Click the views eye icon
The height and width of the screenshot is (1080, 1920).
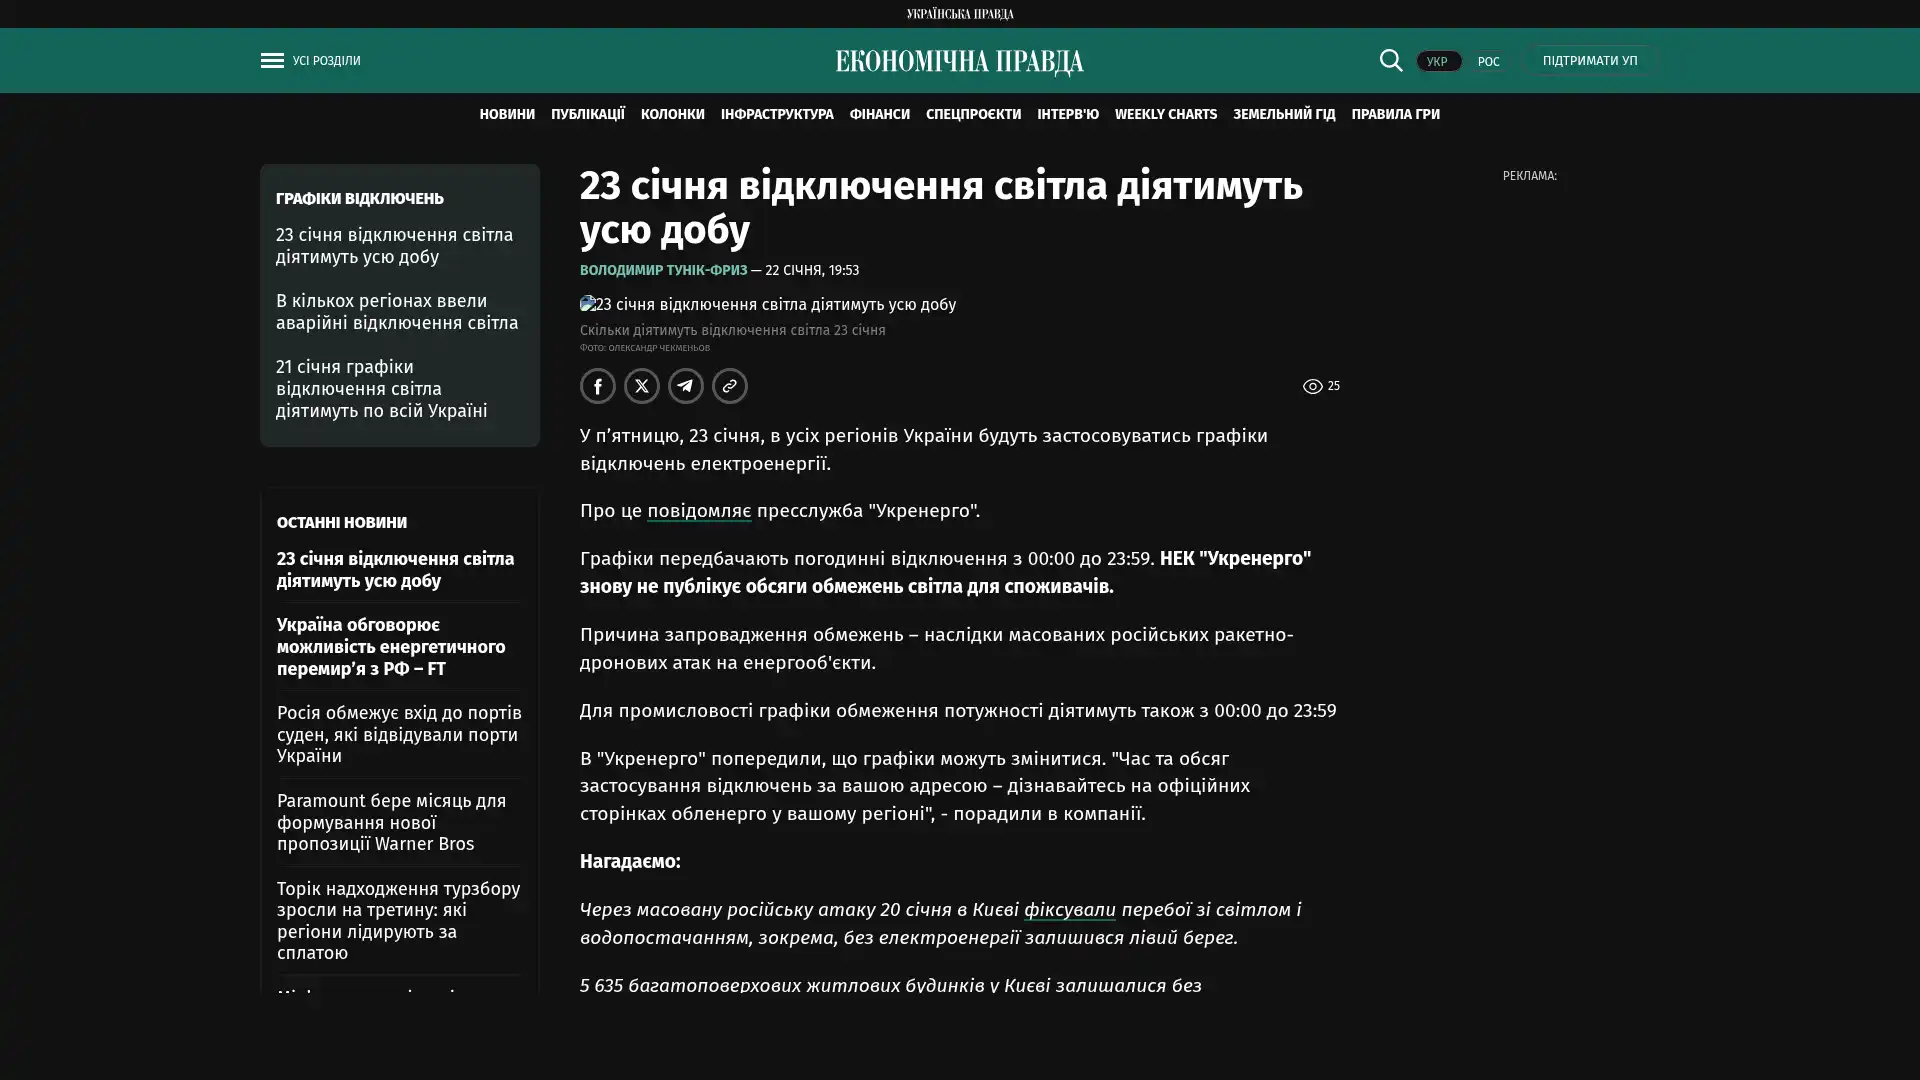1312,386
